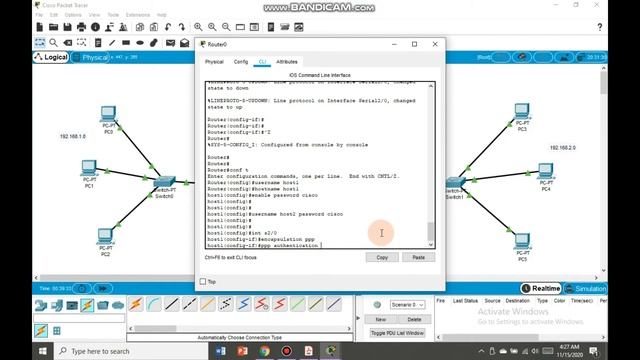Click the taskbar search box

coord(131,351)
